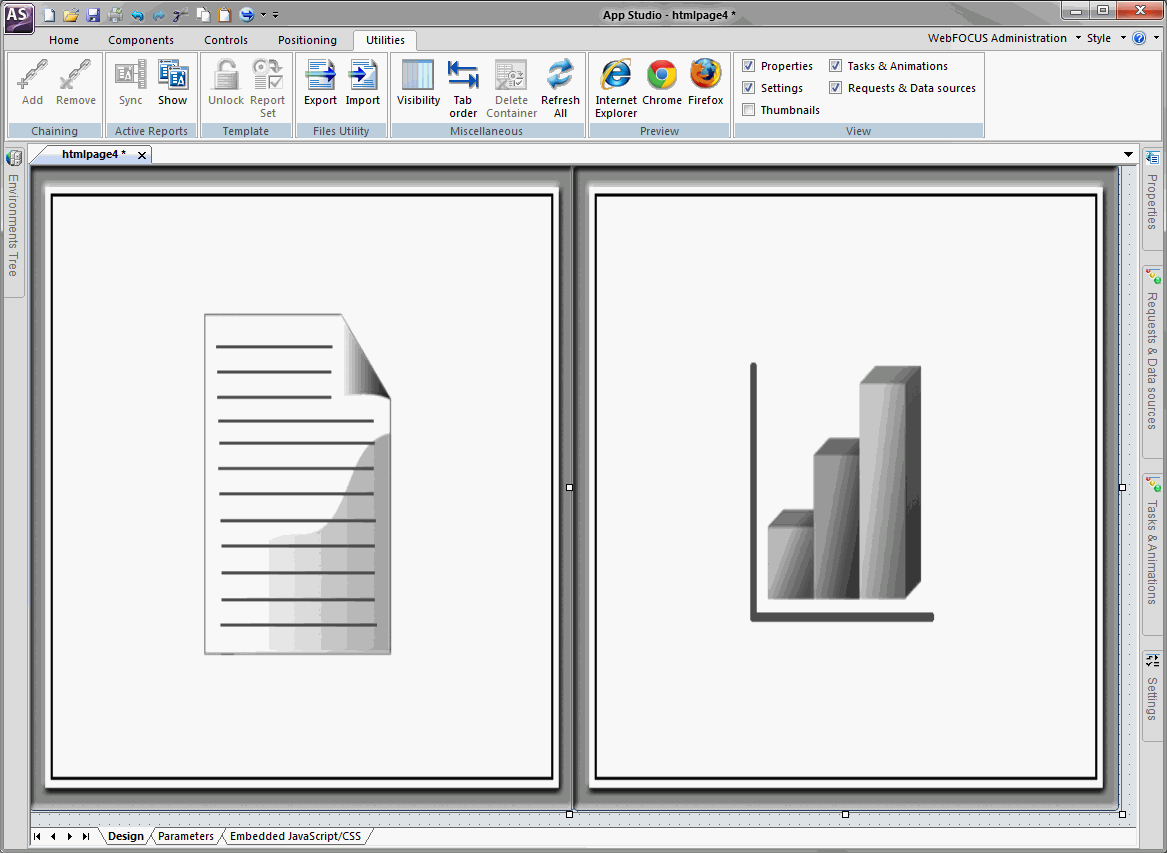Click the copy icon in quick access toolbar
This screenshot has height=853, width=1167.
tap(202, 15)
